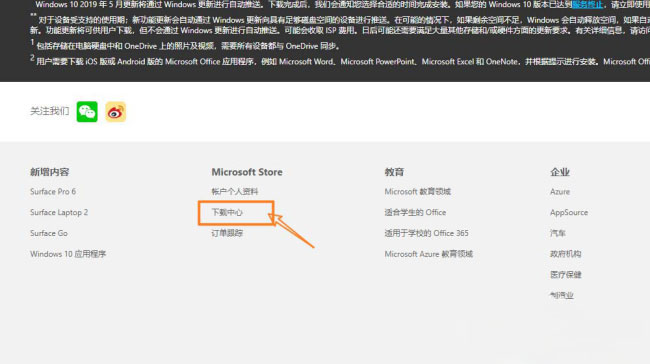The image size is (650, 364).
Task: Open the 汽车 link
Action: pos(558,233)
